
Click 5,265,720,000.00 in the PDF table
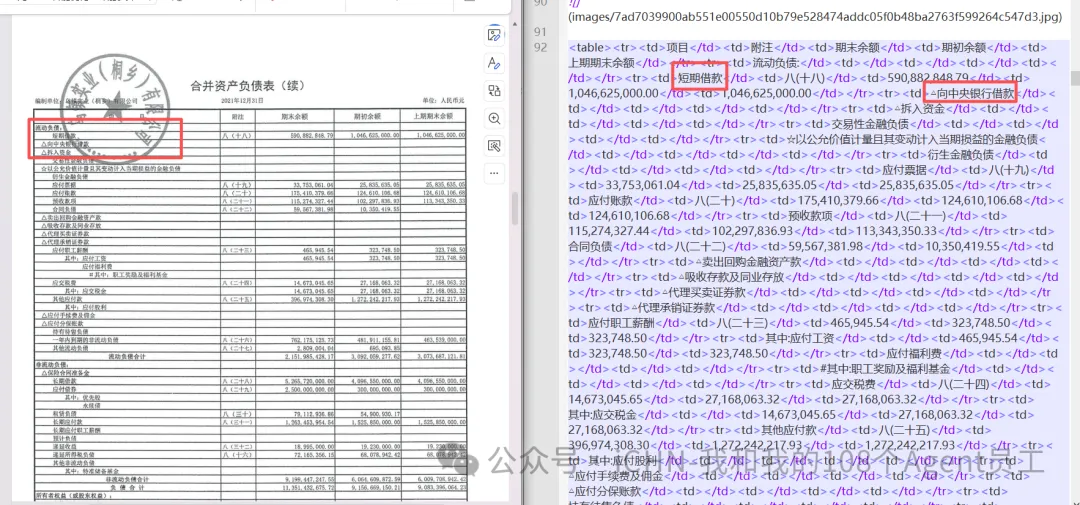coord(307,380)
